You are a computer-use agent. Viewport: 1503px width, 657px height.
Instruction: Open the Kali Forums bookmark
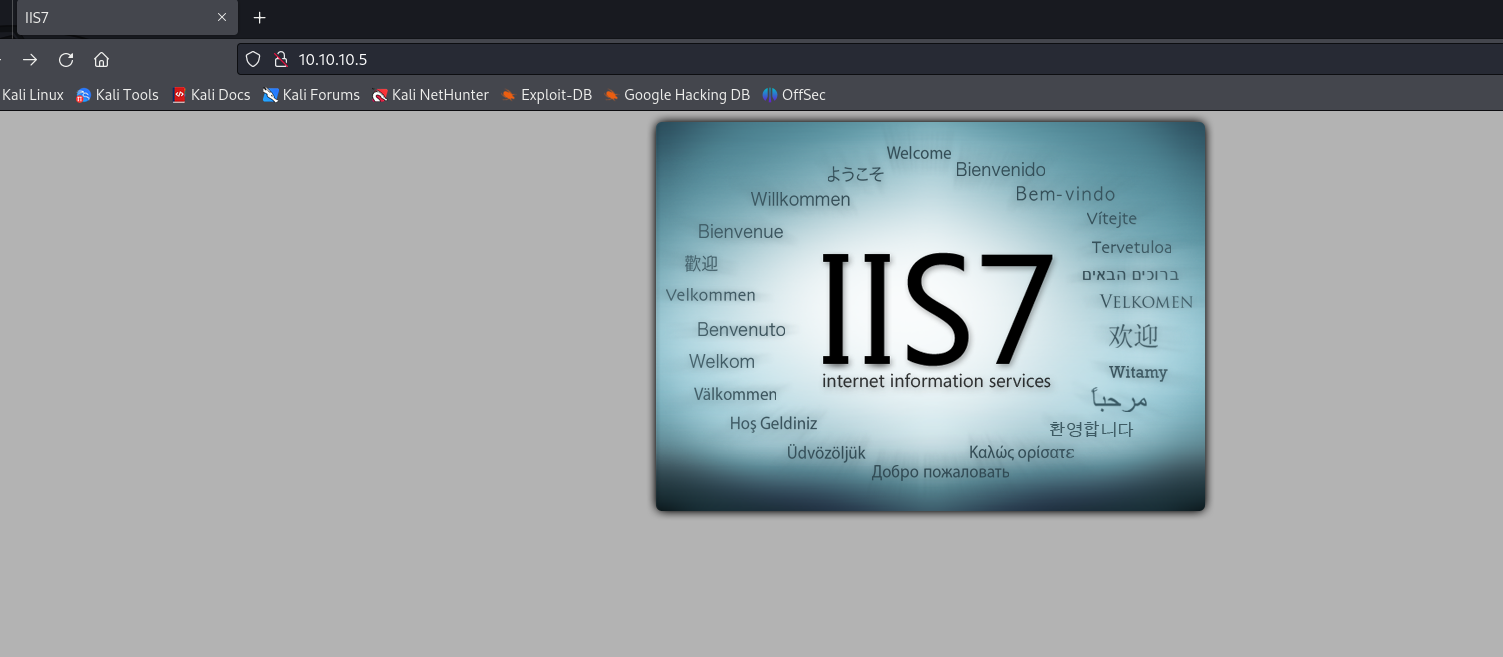(x=311, y=95)
